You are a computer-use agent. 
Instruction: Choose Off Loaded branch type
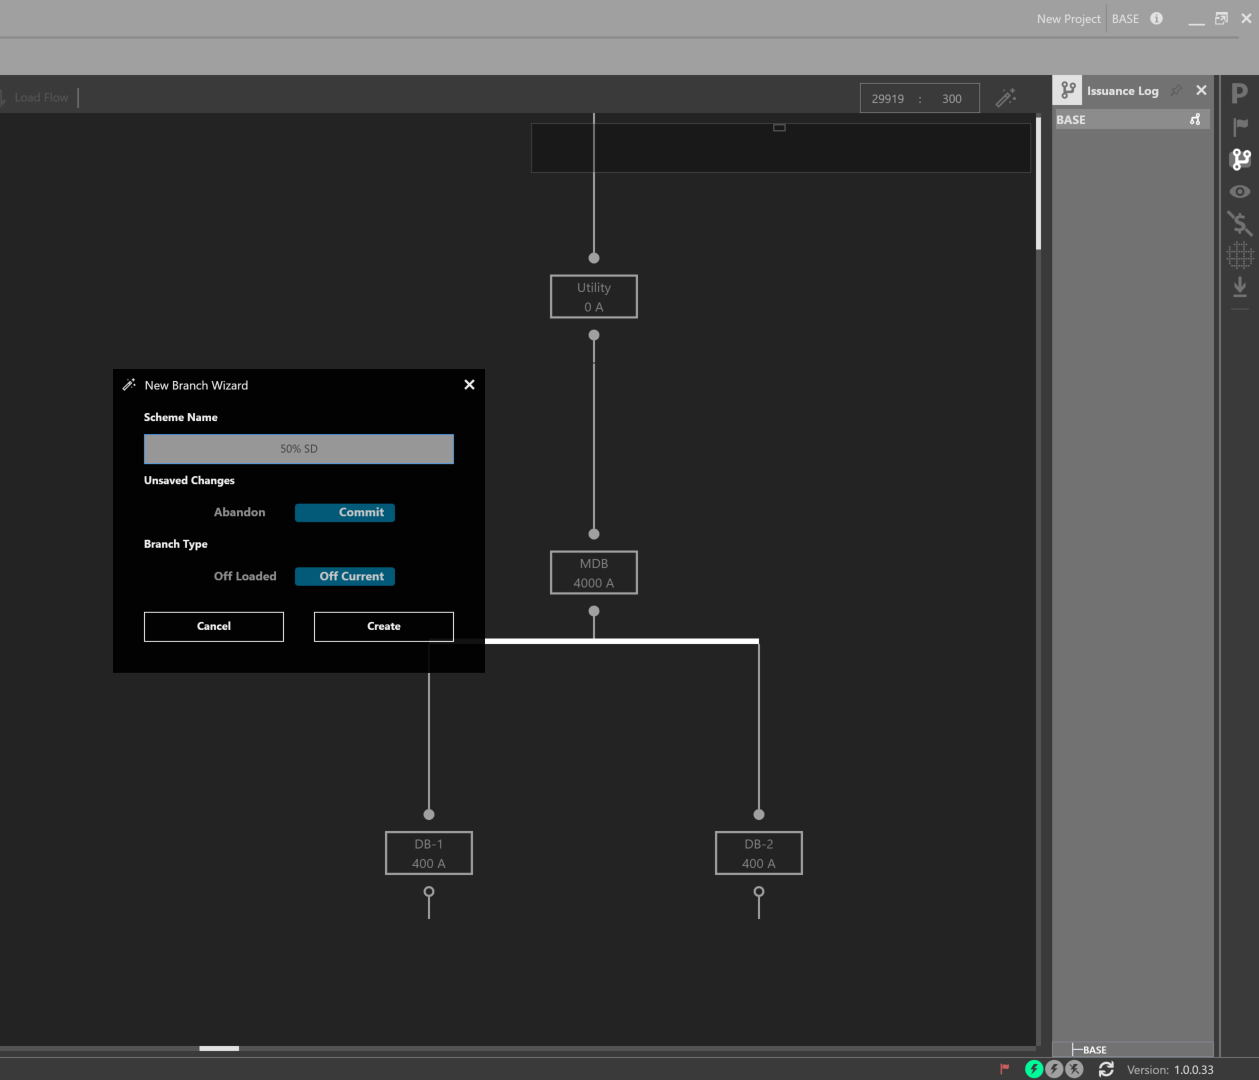pos(245,576)
